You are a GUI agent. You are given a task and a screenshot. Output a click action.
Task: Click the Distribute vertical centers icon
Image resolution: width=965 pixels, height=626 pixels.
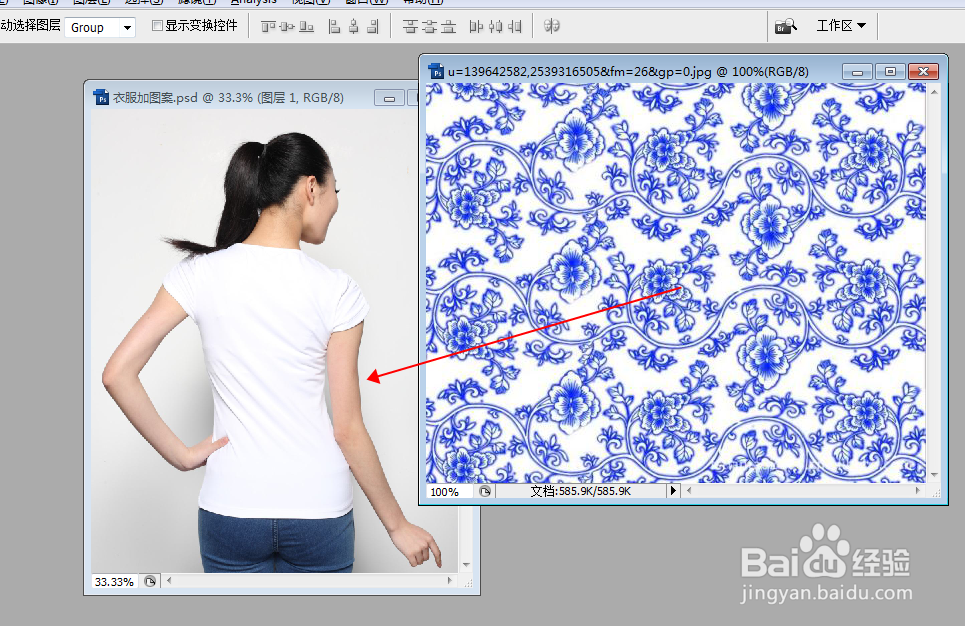tap(430, 26)
